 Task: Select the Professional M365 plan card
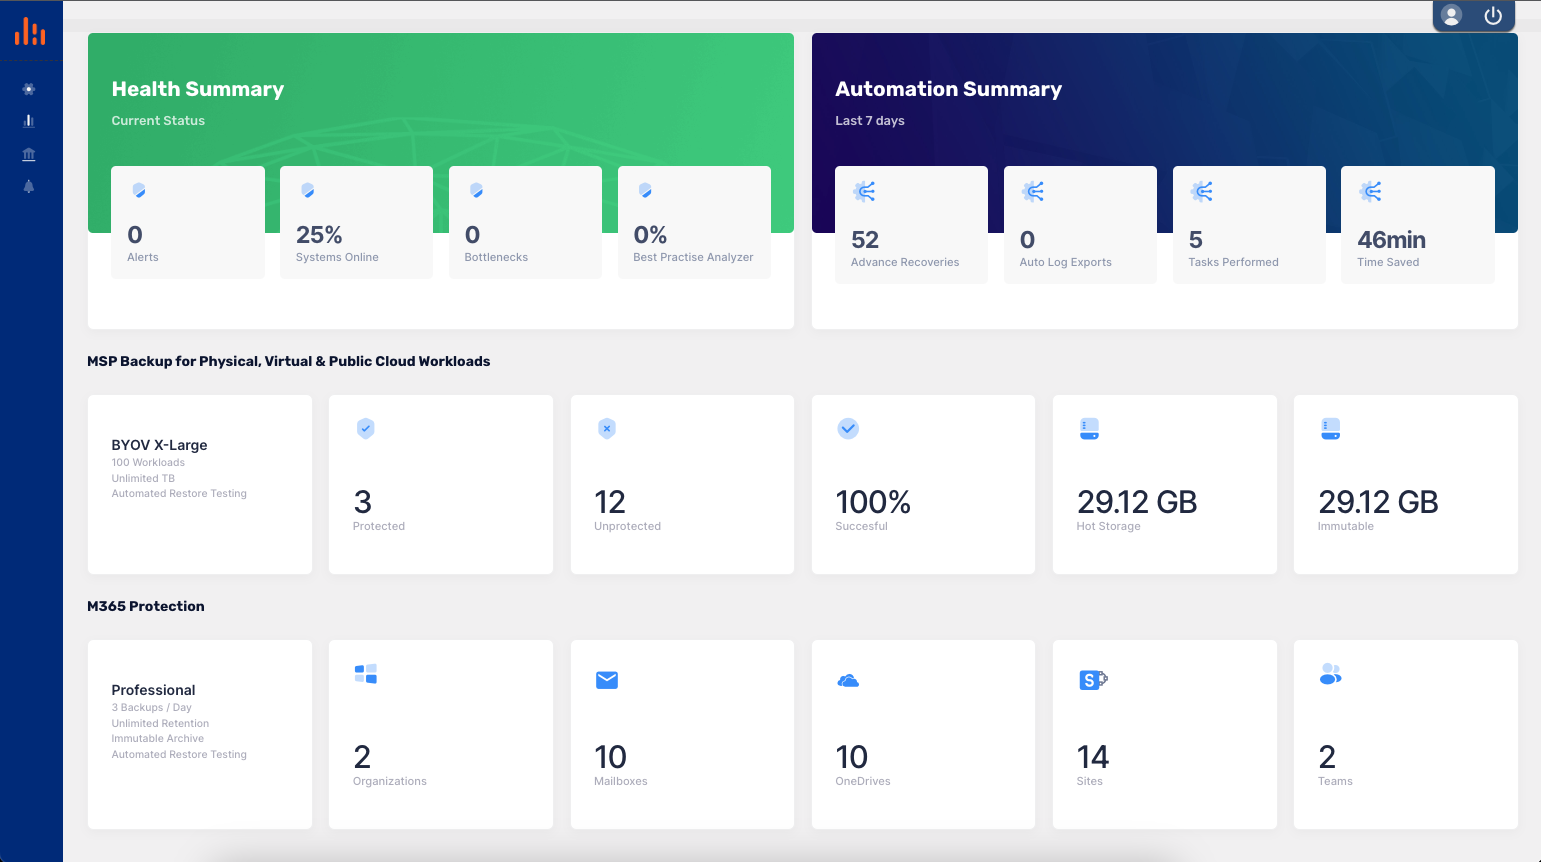point(200,735)
